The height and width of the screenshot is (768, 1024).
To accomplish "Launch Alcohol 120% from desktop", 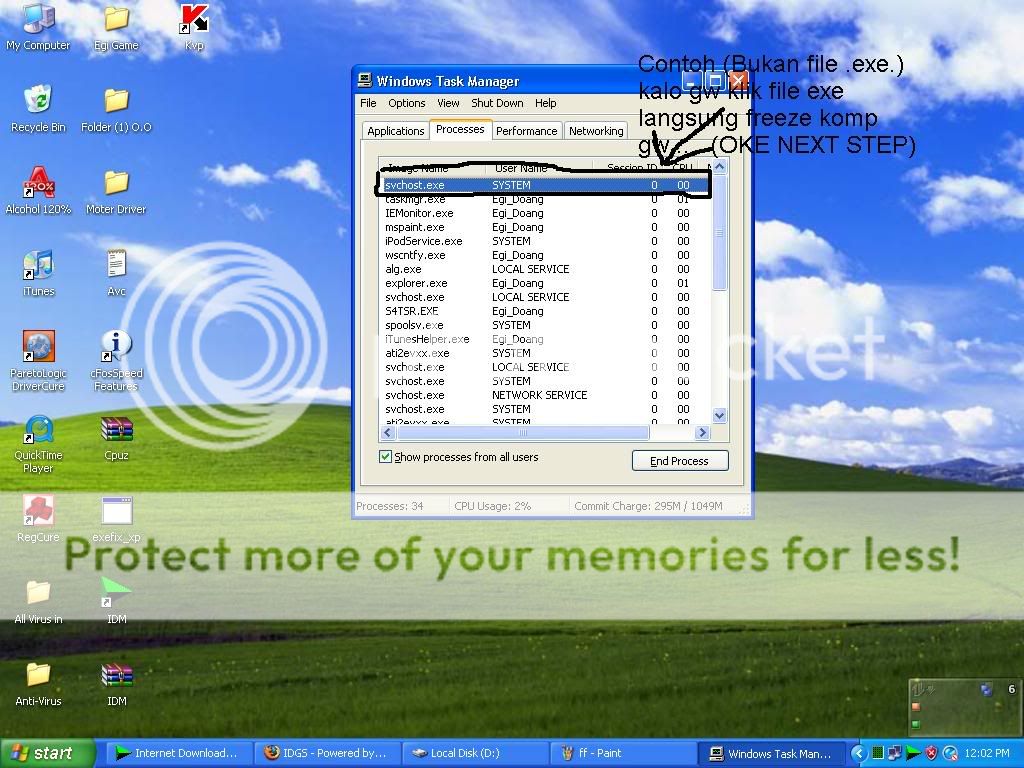I will (x=38, y=190).
